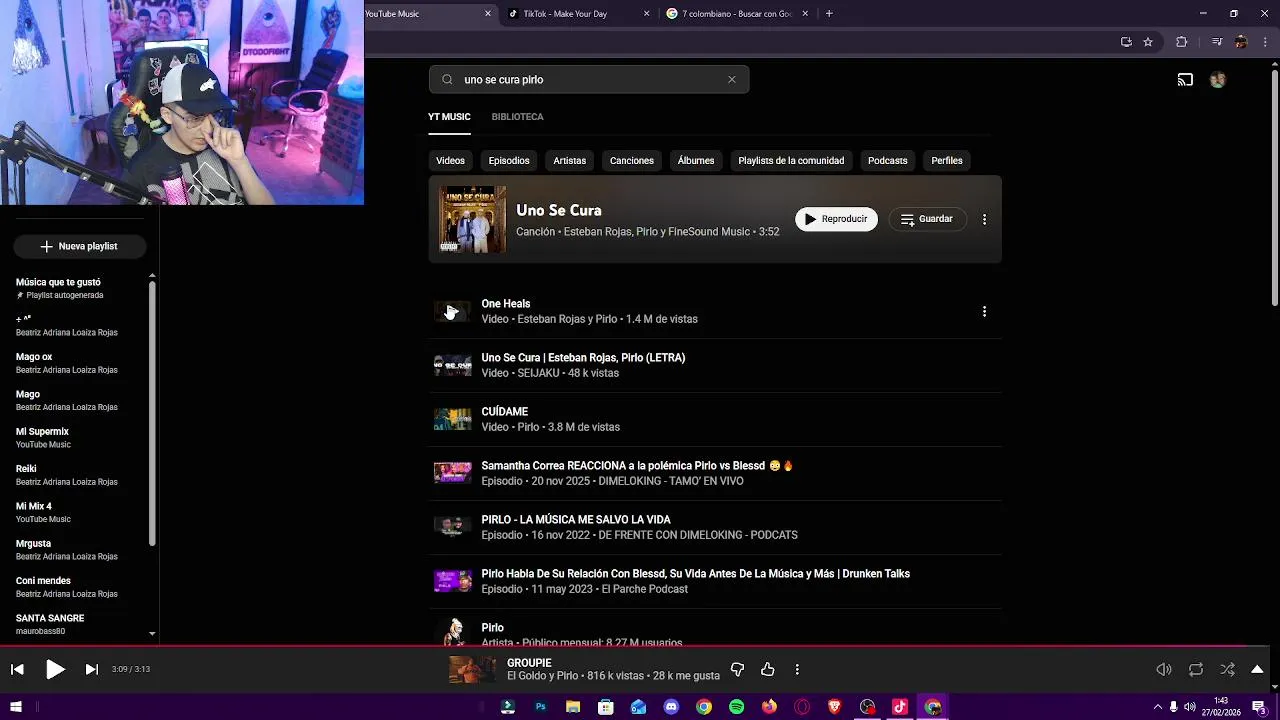This screenshot has height=720, width=1280.
Task: Select the YT MUSIC tab
Action: point(449,117)
